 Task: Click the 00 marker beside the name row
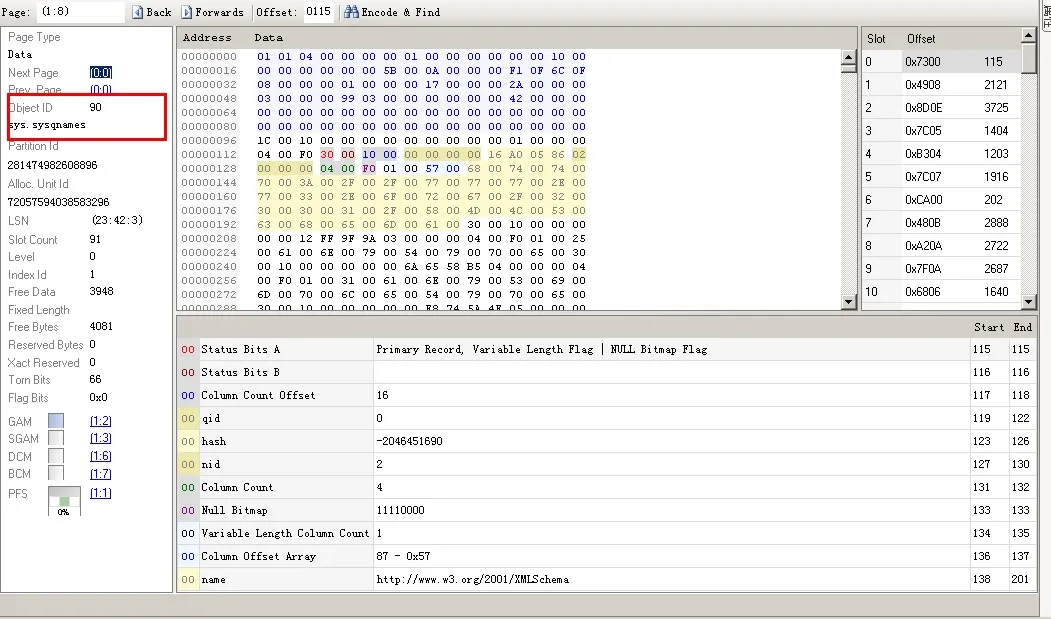187,580
